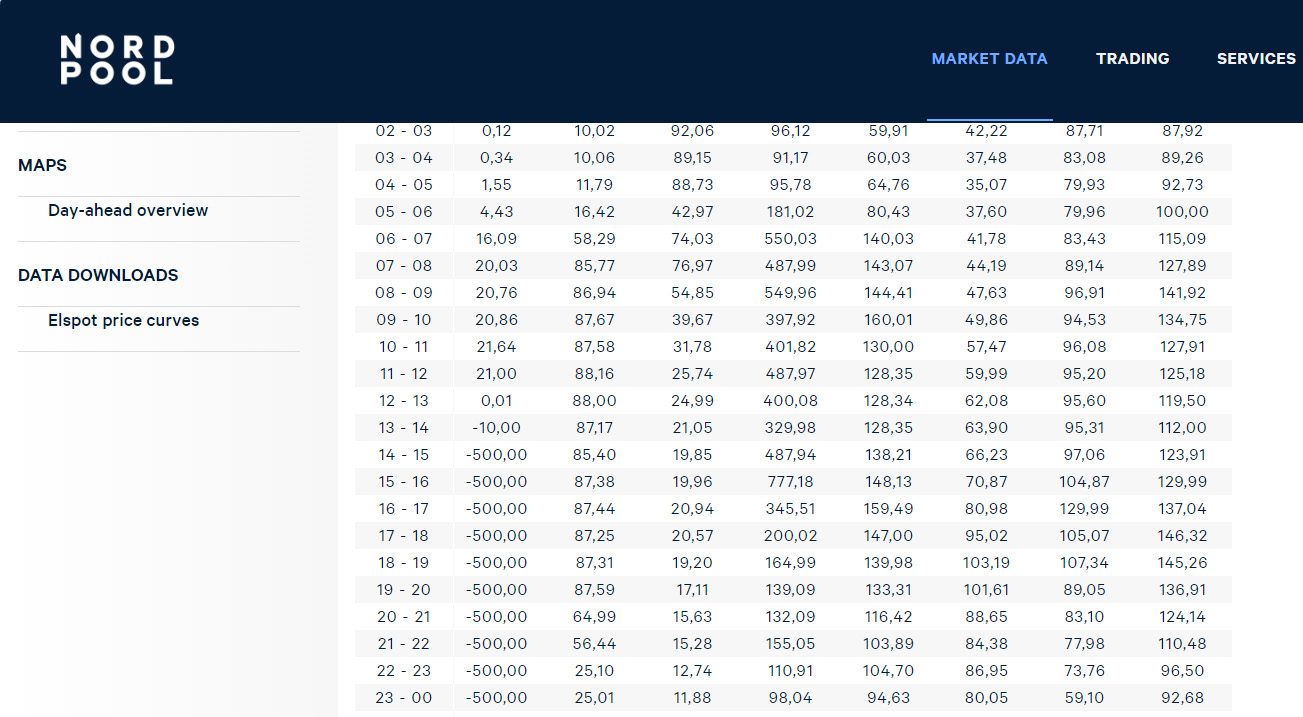Select the 550,03 price cell
The width and height of the screenshot is (1303, 717).
792,239
